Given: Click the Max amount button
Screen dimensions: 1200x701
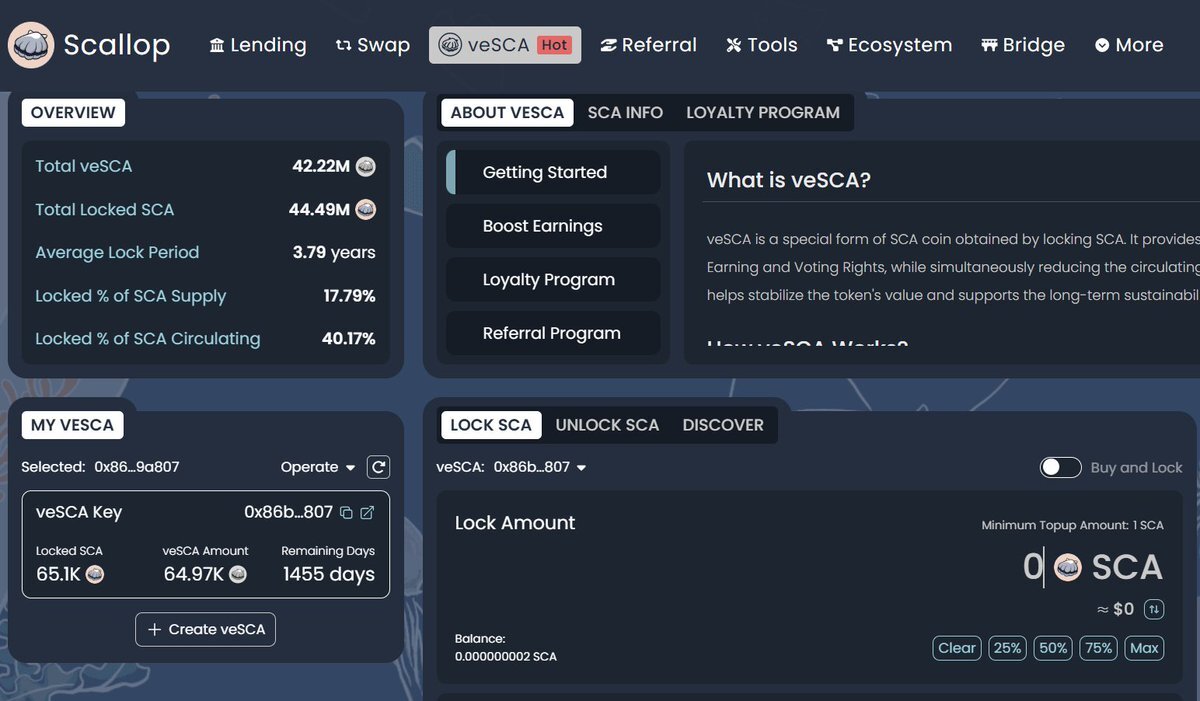Looking at the screenshot, I should [1144, 648].
